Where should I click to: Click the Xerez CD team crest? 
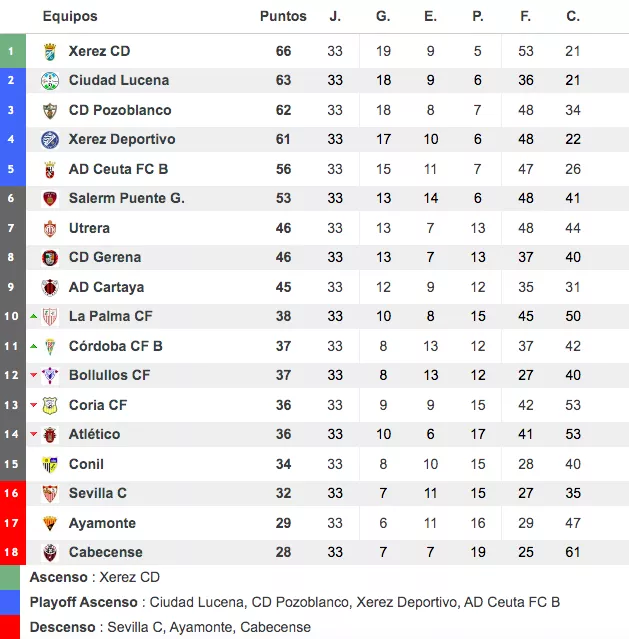tap(50, 52)
